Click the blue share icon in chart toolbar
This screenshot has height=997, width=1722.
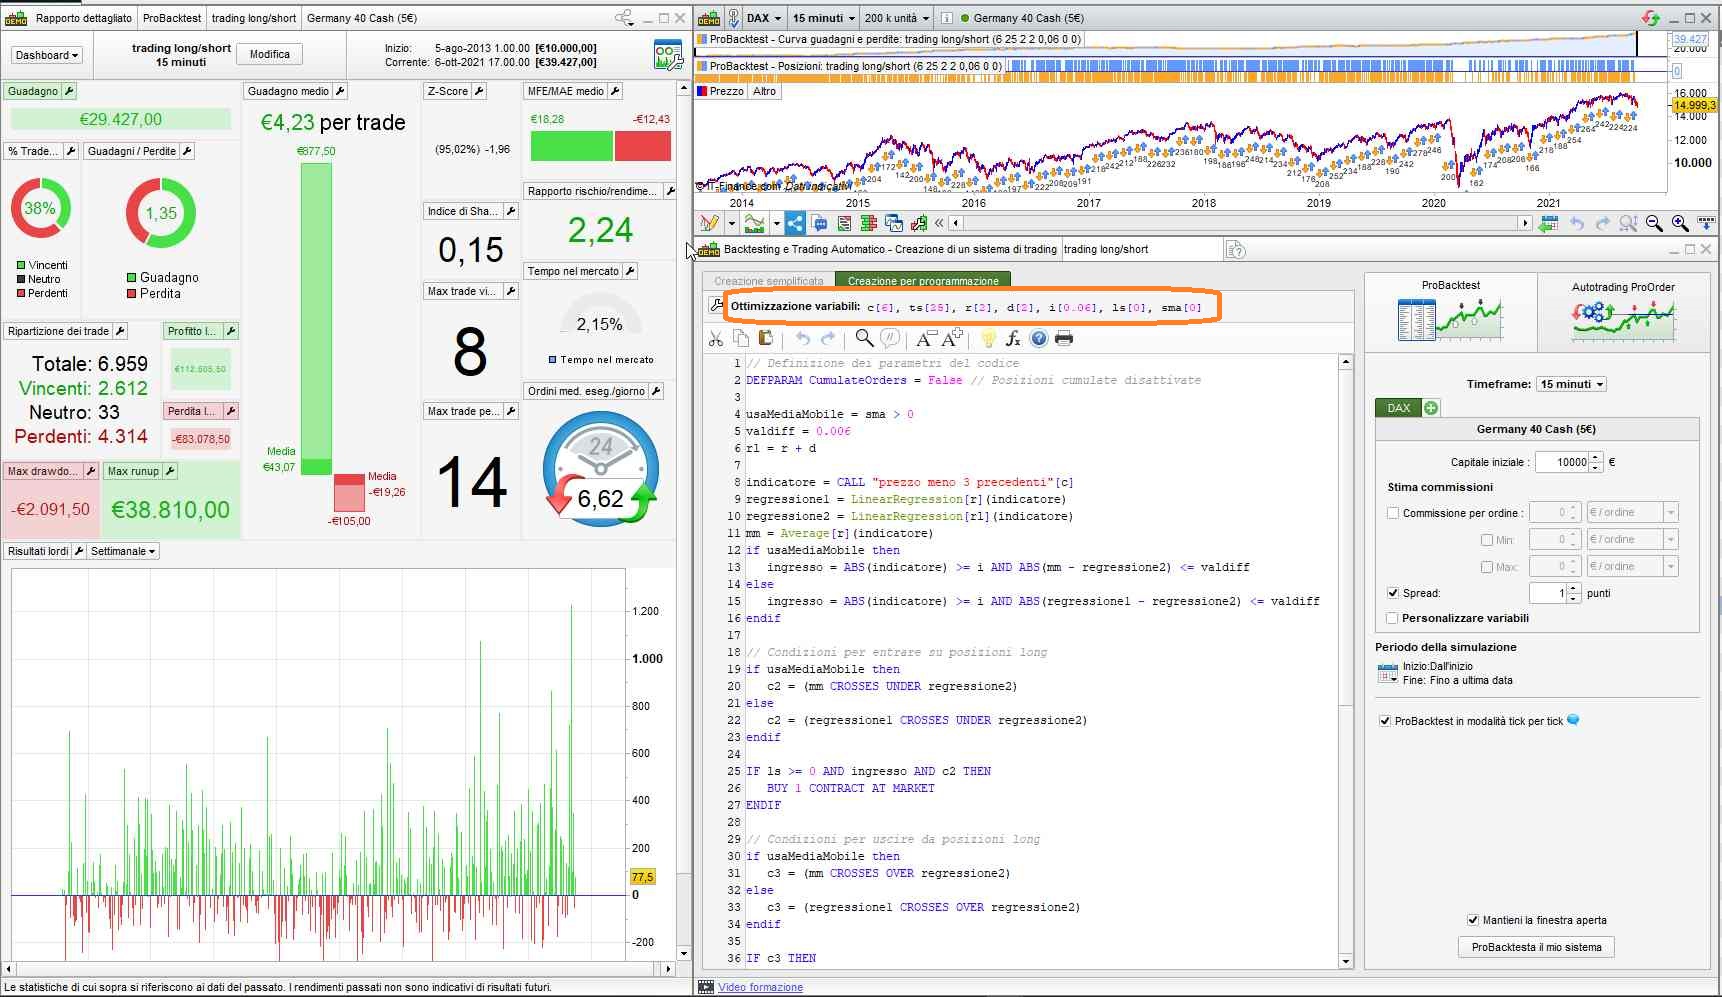tap(795, 223)
